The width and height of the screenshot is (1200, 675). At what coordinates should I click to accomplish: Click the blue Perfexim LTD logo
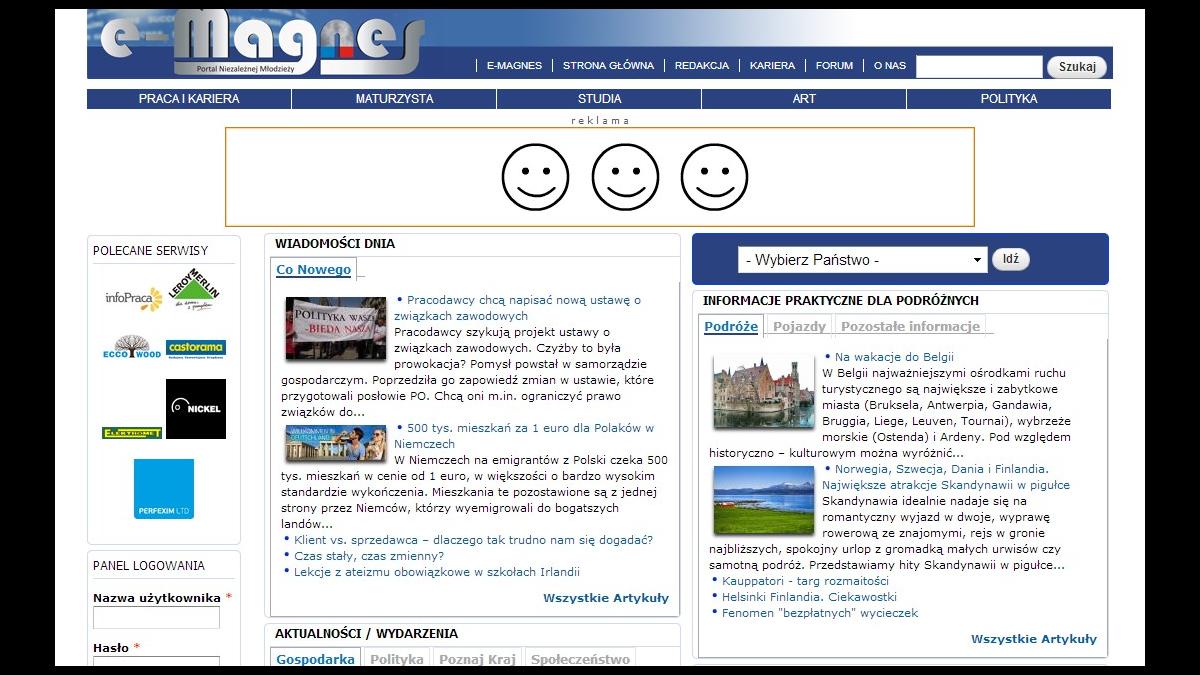coord(163,489)
